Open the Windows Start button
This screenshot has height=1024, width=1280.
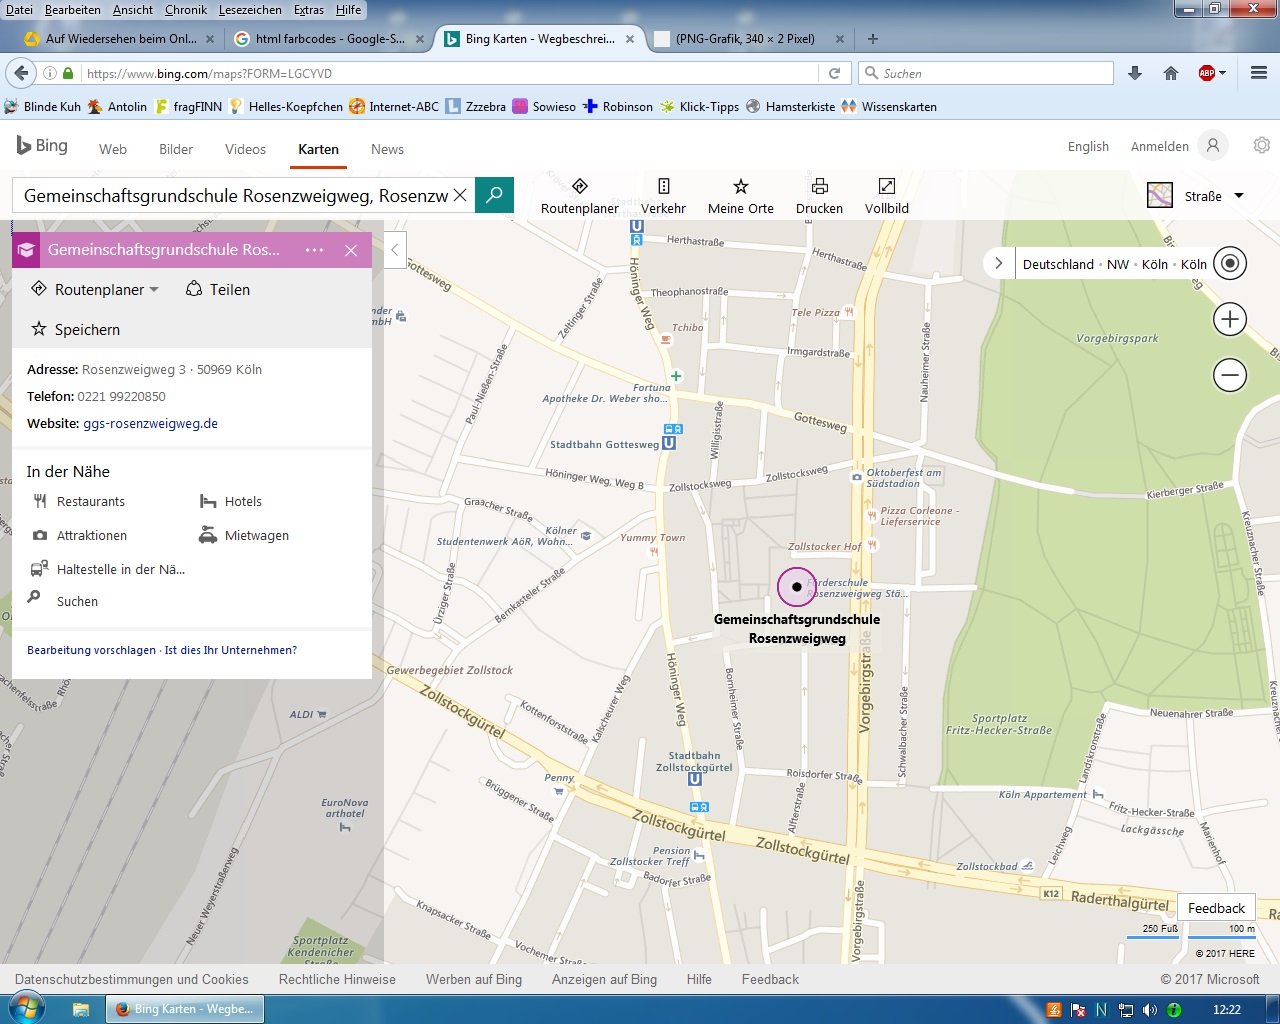pyautogui.click(x=25, y=1008)
